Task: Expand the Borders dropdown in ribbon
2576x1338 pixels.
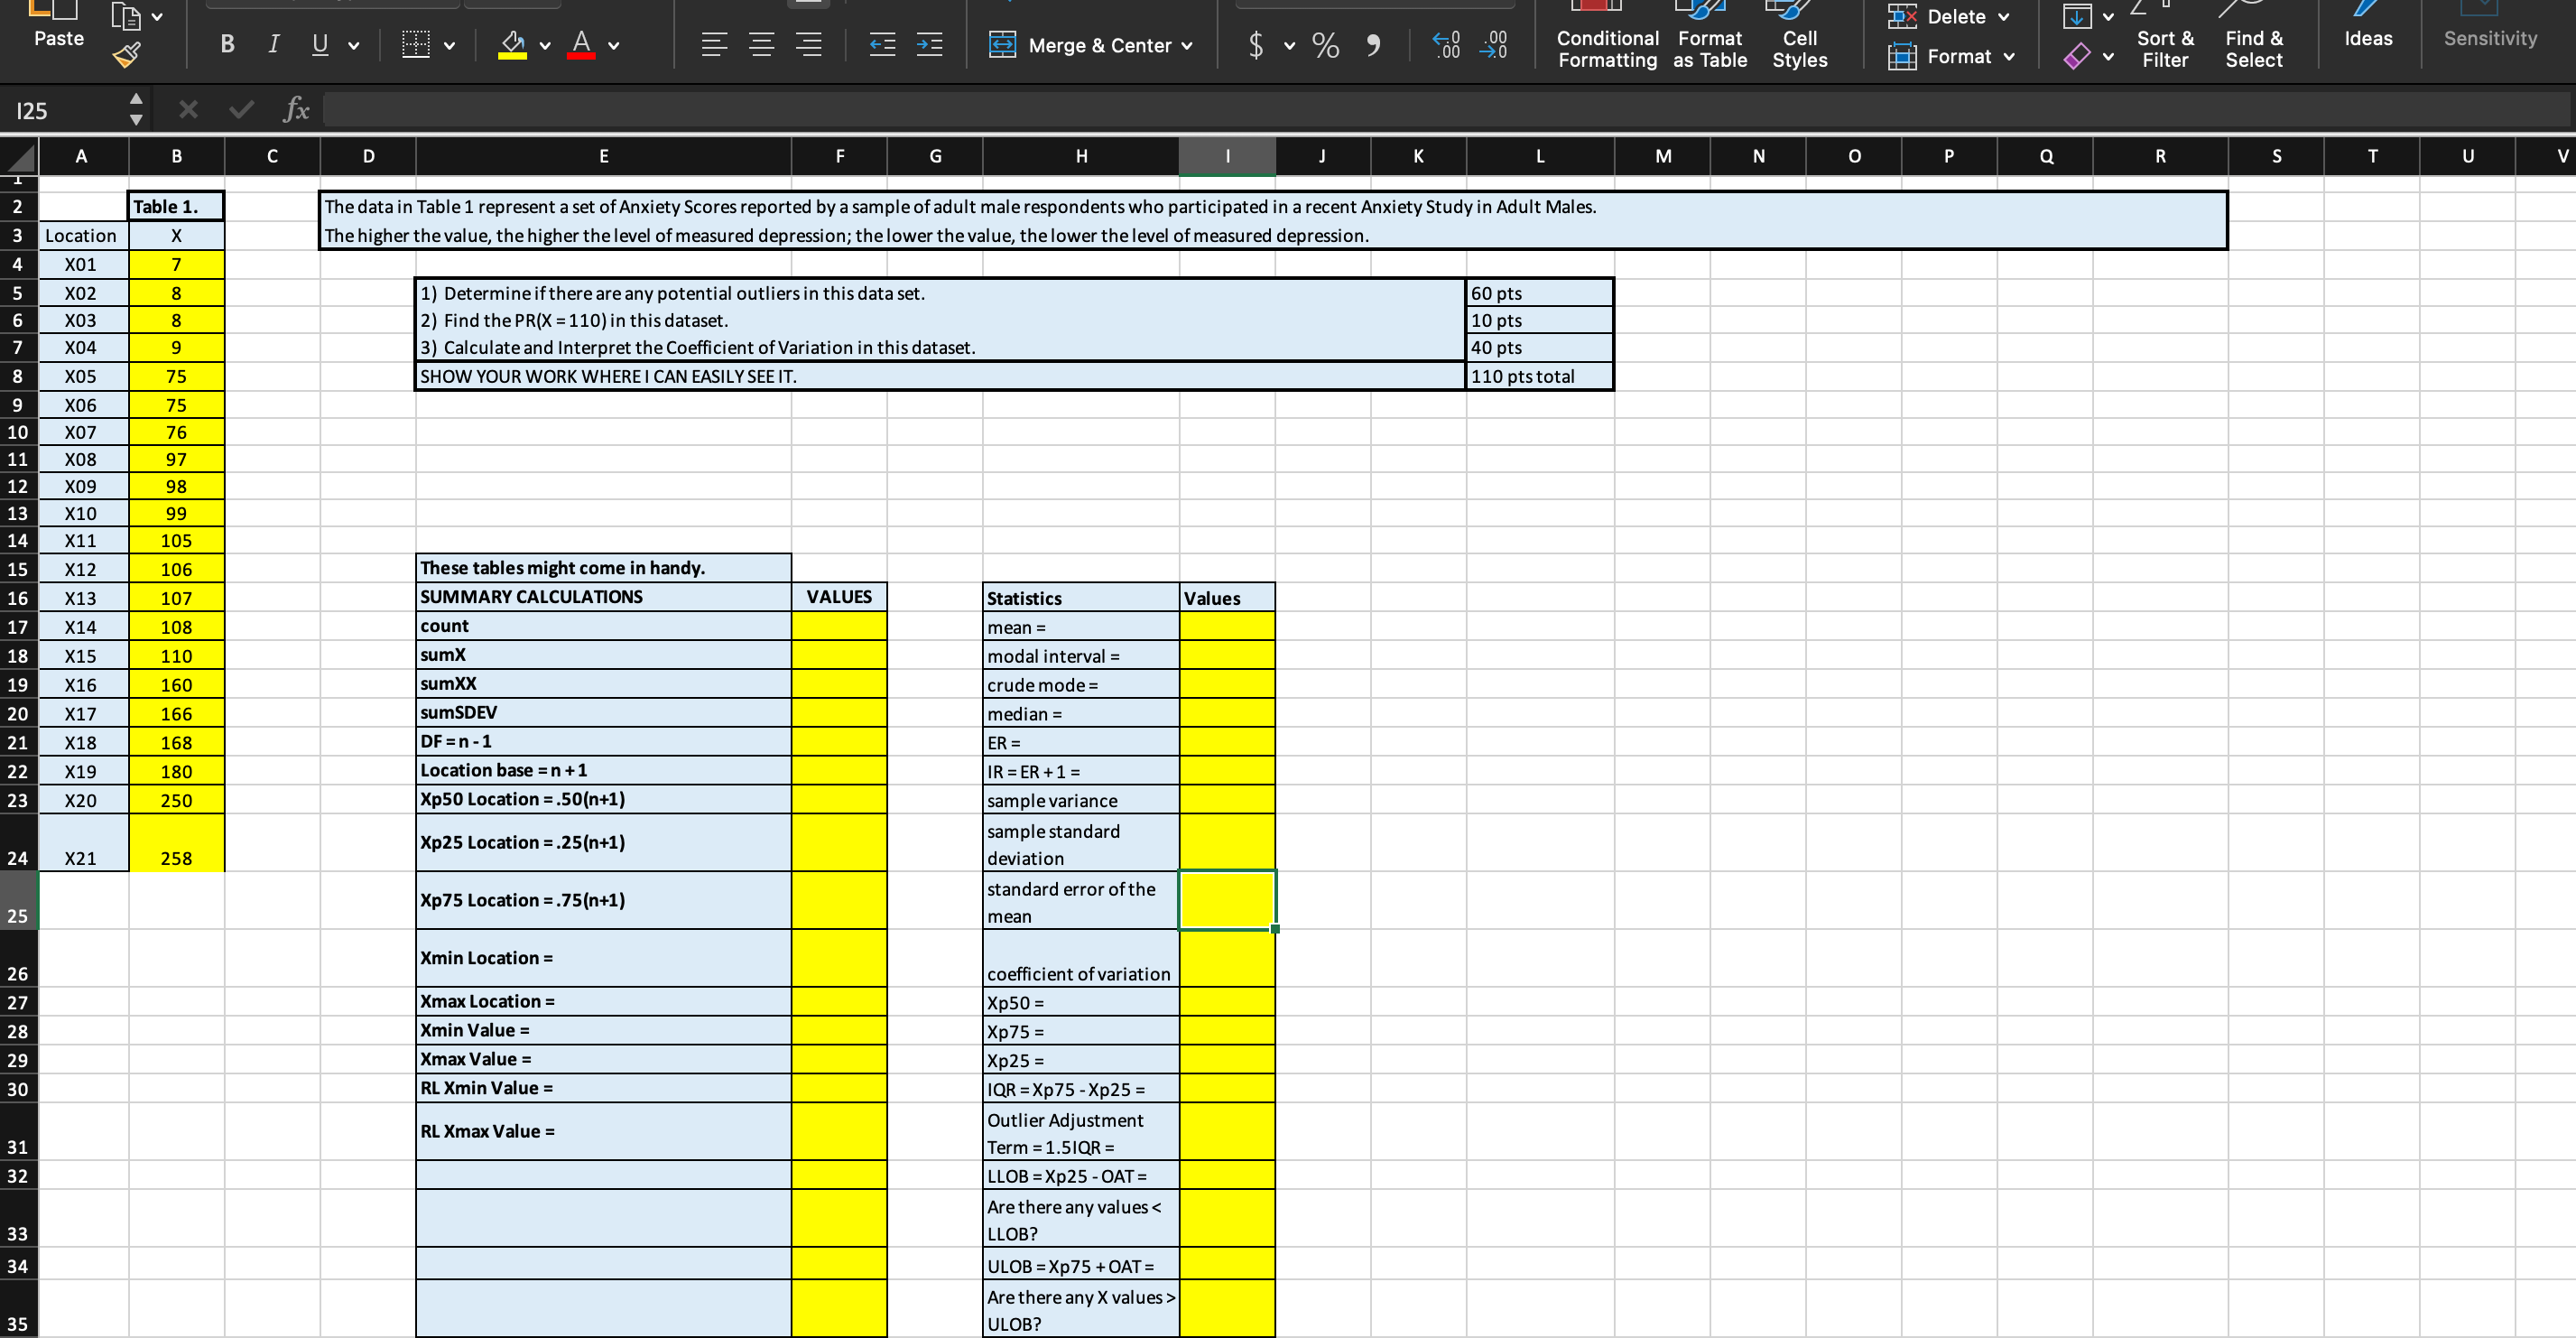Action: (448, 44)
